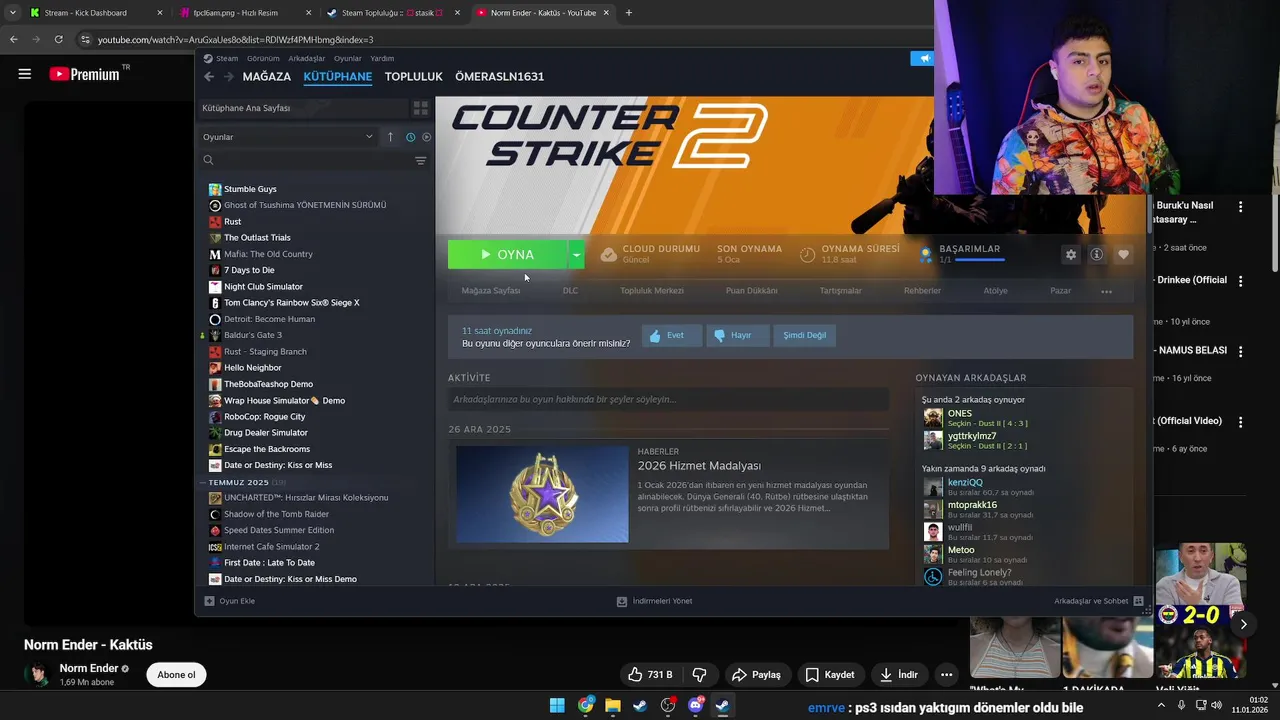
Task: Toggle recent activity clock filter
Action: pos(410,137)
